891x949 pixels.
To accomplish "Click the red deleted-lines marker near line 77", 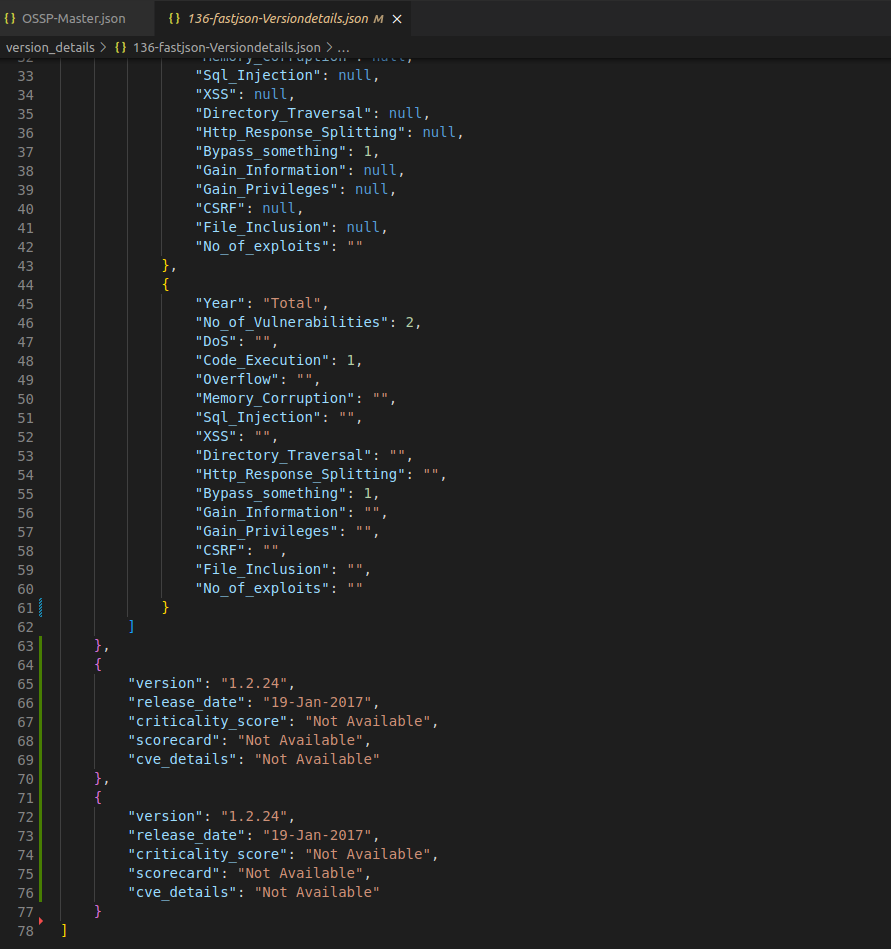I will point(41,921).
